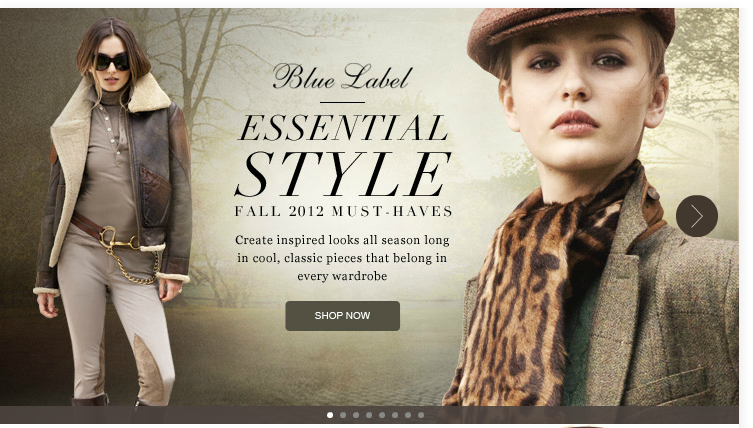This screenshot has width=753, height=428.
Task: Advance the banner with the next arrow
Action: click(x=696, y=216)
